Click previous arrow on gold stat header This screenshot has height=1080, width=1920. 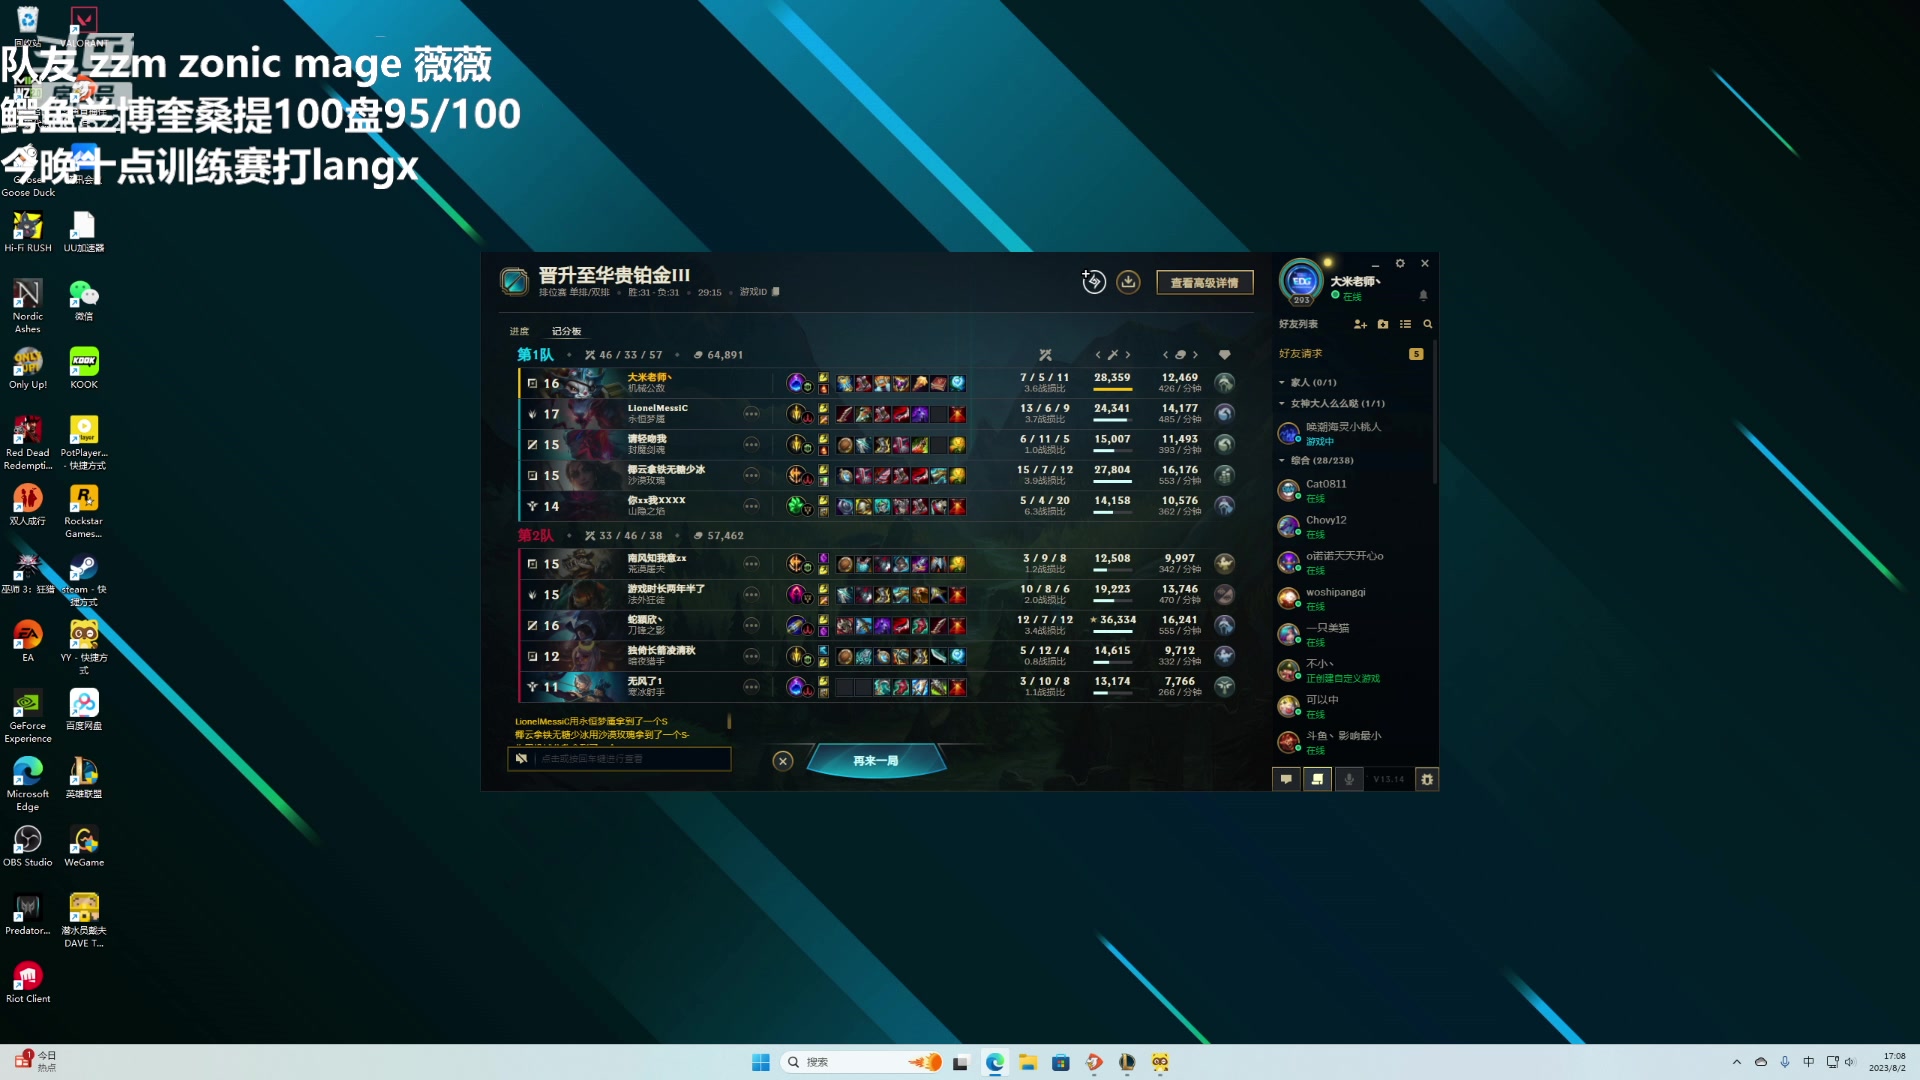click(x=1165, y=355)
